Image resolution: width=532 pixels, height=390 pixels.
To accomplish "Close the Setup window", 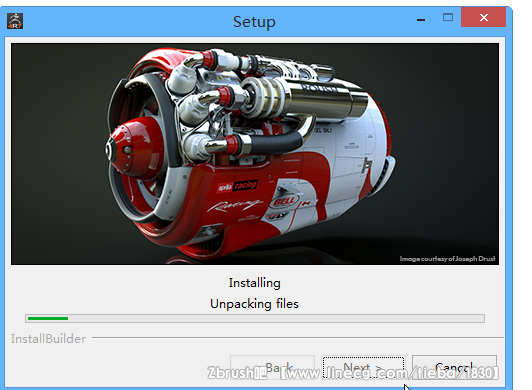I will [483, 17].
